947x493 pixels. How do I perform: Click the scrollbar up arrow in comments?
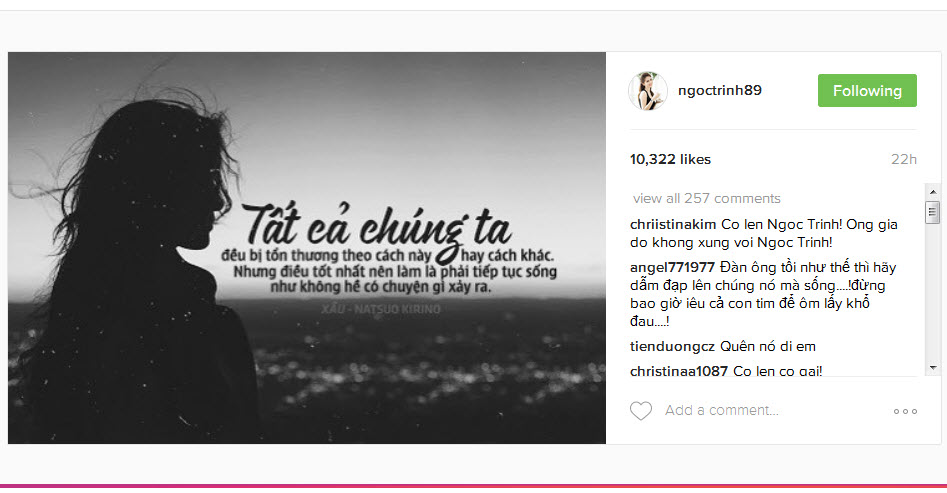(x=933, y=192)
